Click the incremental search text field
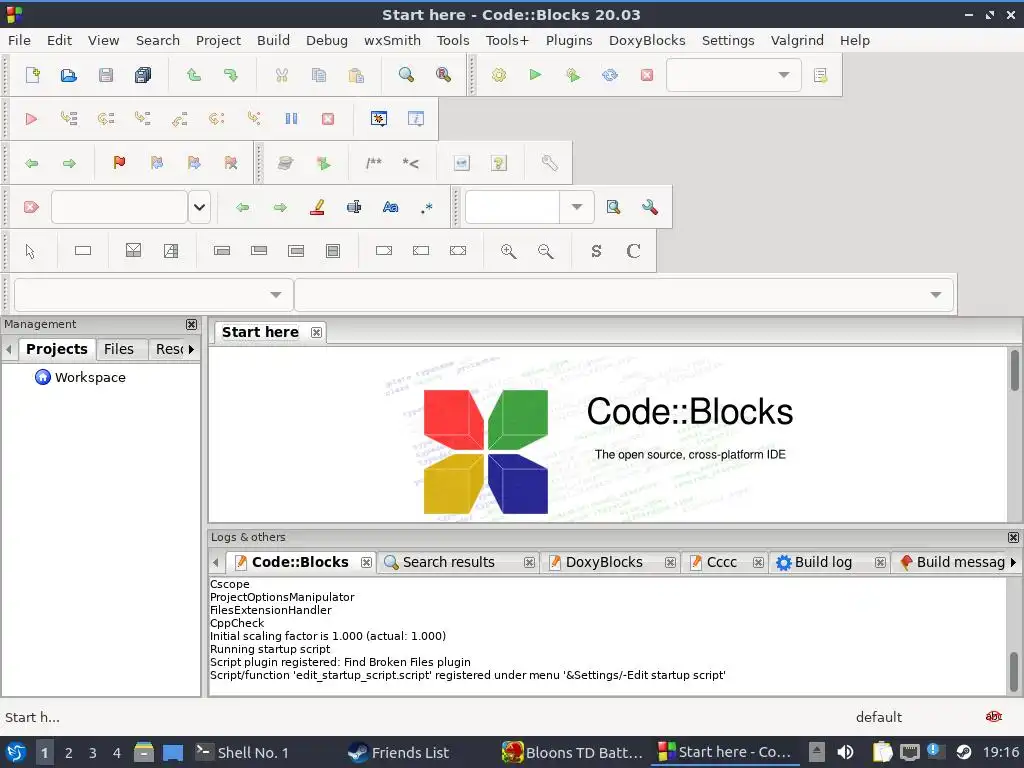The width and height of the screenshot is (1024, 768). click(120, 207)
